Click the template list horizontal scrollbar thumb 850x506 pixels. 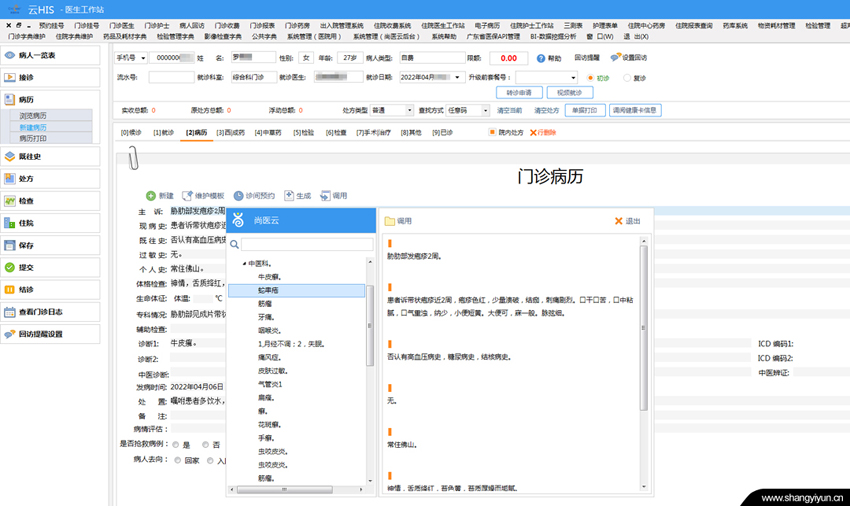[285, 490]
